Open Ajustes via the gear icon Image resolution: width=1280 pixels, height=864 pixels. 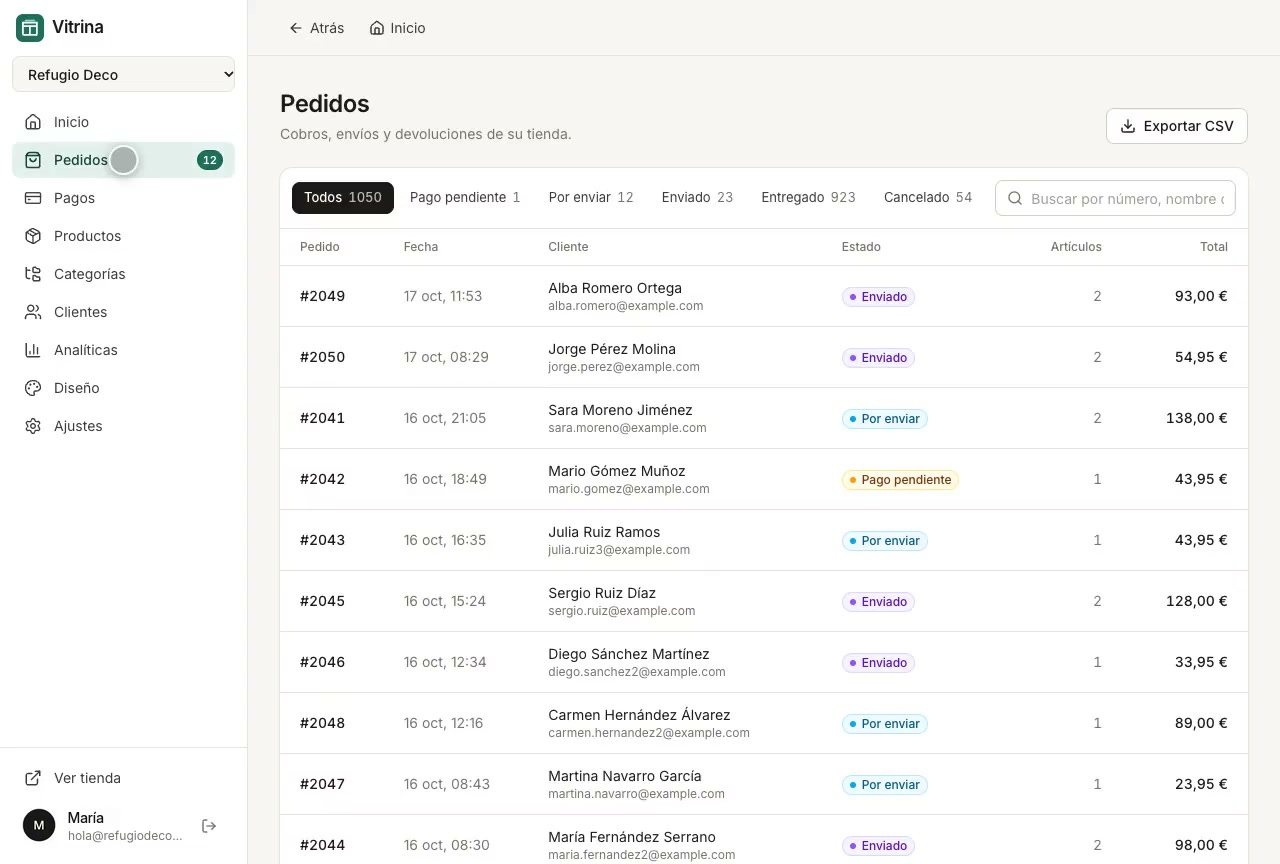[x=33, y=426]
